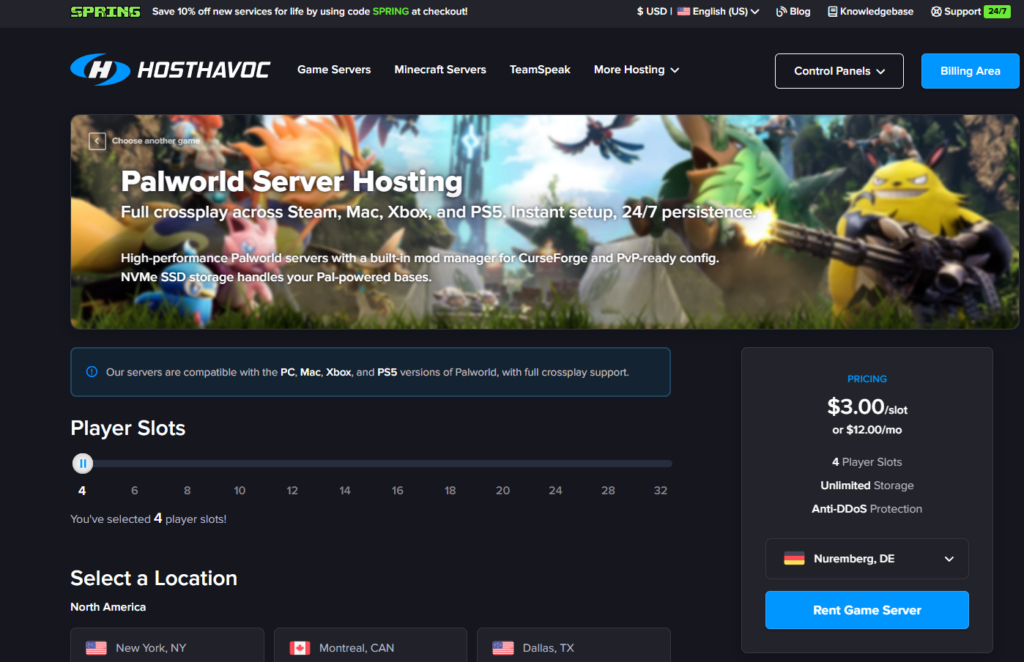Click the US flag beside New York
Viewport: 1024px width, 662px height.
(96, 648)
